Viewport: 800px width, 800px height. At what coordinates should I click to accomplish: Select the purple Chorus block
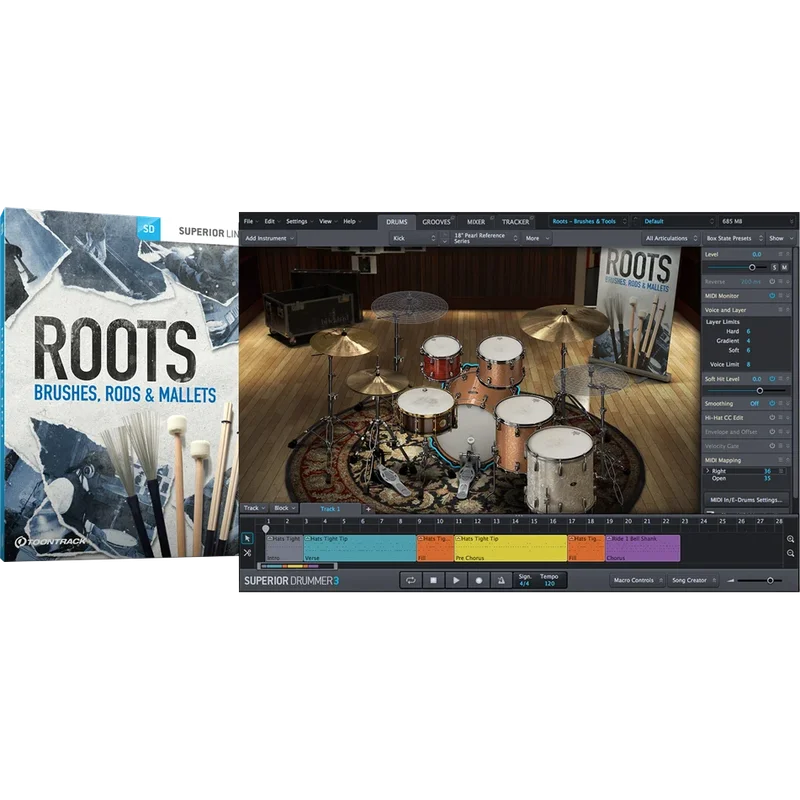tap(642, 548)
